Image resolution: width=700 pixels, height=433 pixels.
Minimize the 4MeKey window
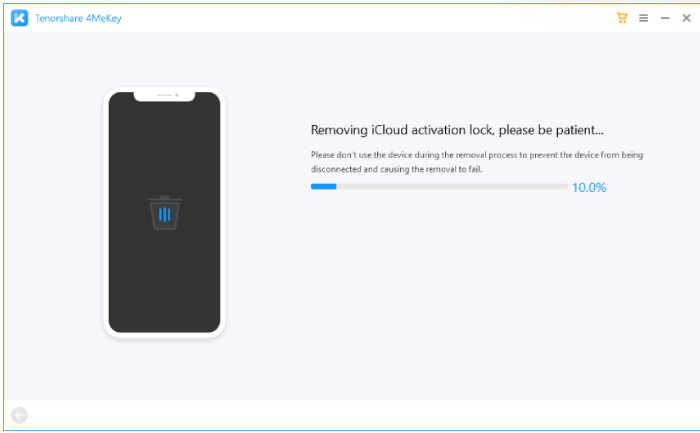click(x=665, y=18)
